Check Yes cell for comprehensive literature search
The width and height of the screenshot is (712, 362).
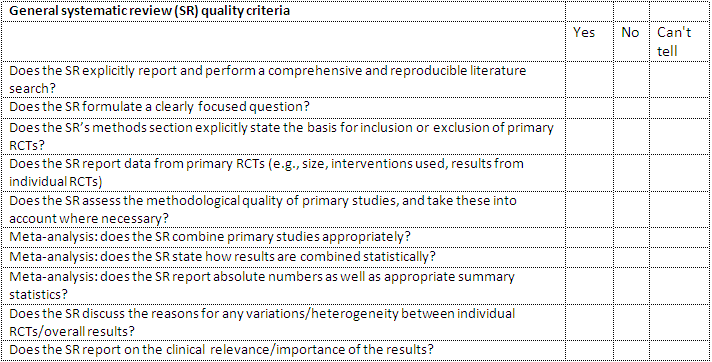tap(588, 80)
